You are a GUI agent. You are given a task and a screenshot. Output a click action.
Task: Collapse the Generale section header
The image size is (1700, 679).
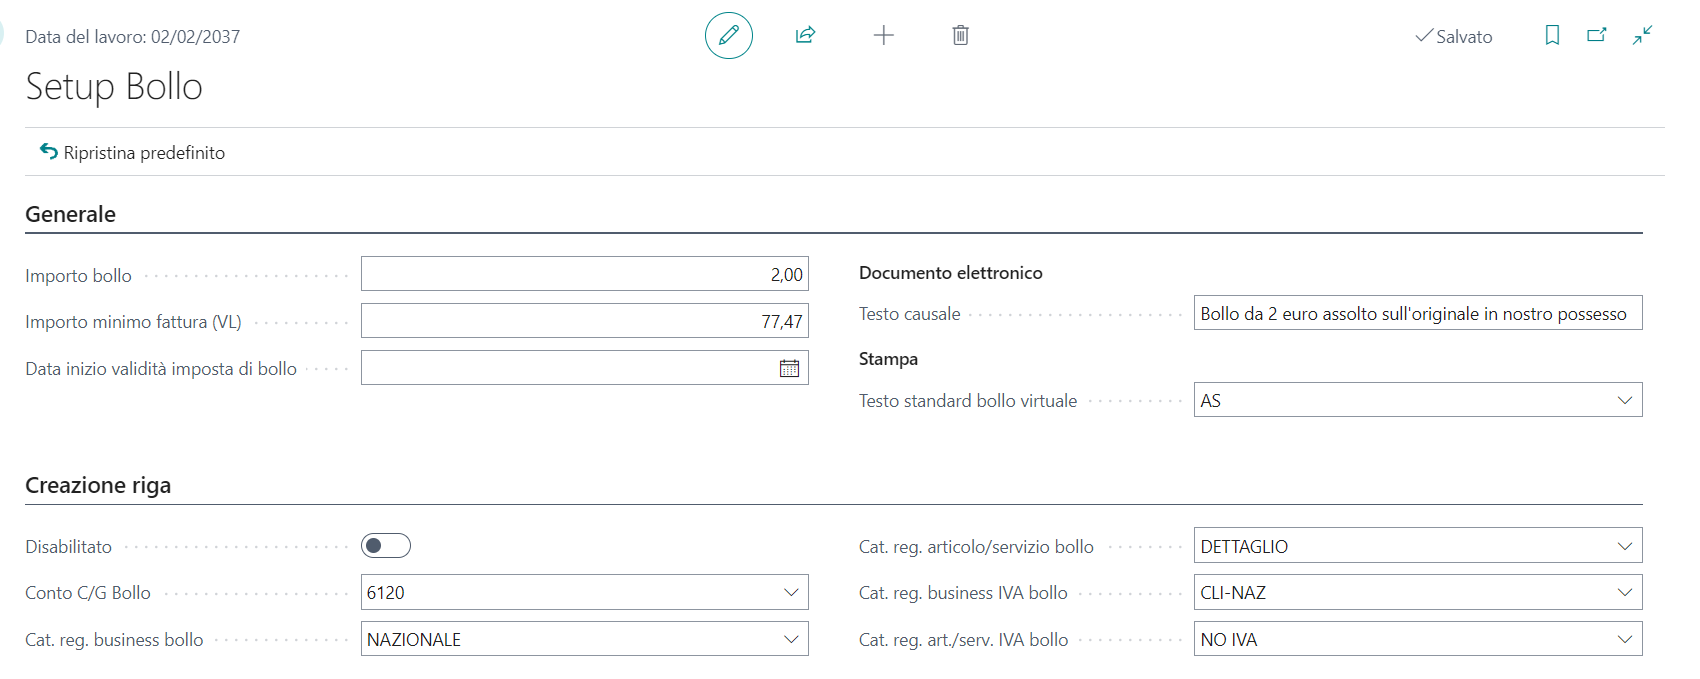click(x=70, y=214)
